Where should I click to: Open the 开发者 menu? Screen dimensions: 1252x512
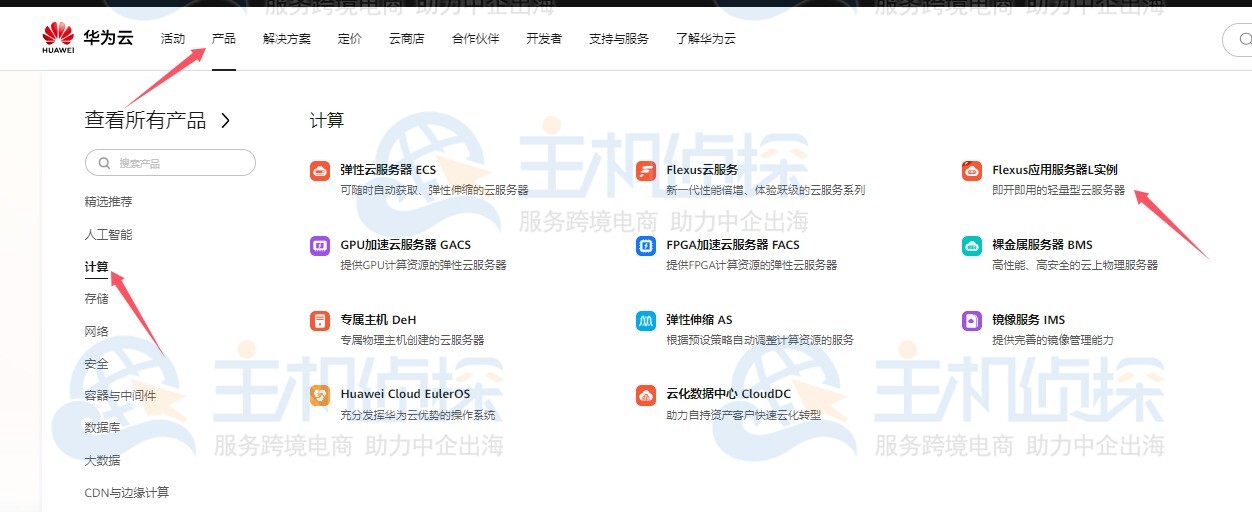tap(544, 39)
